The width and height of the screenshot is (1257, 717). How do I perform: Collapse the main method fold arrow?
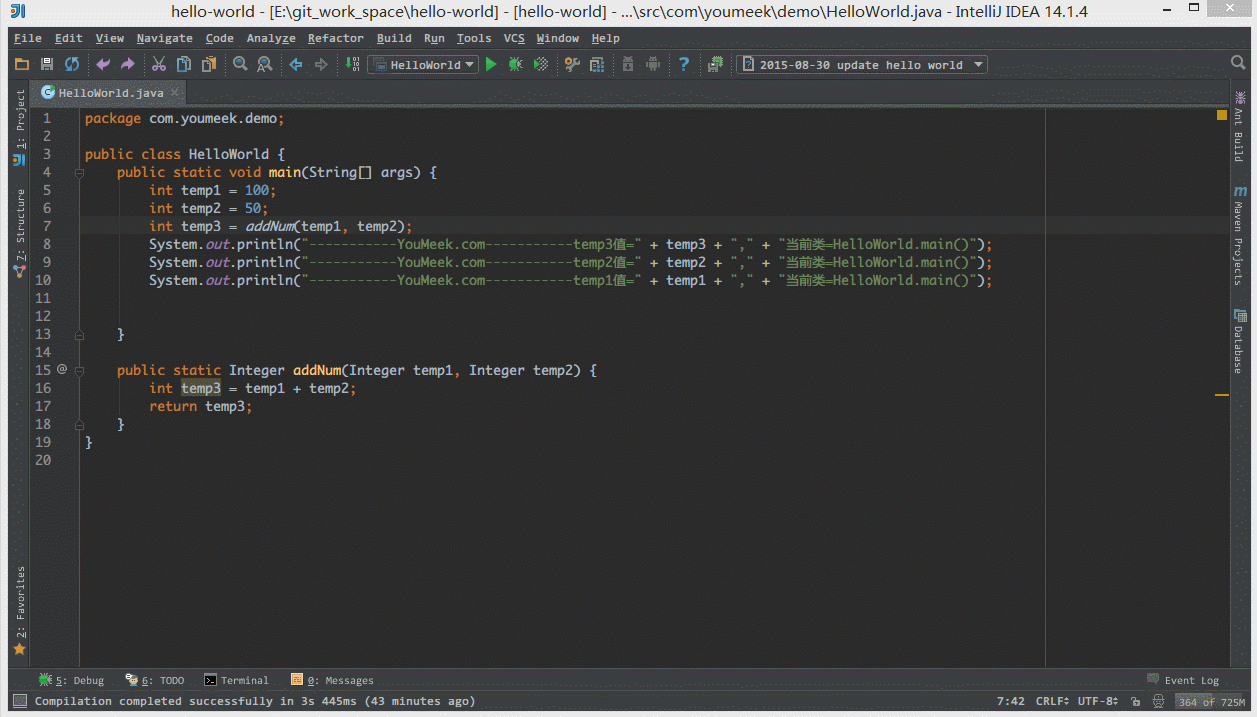79,172
